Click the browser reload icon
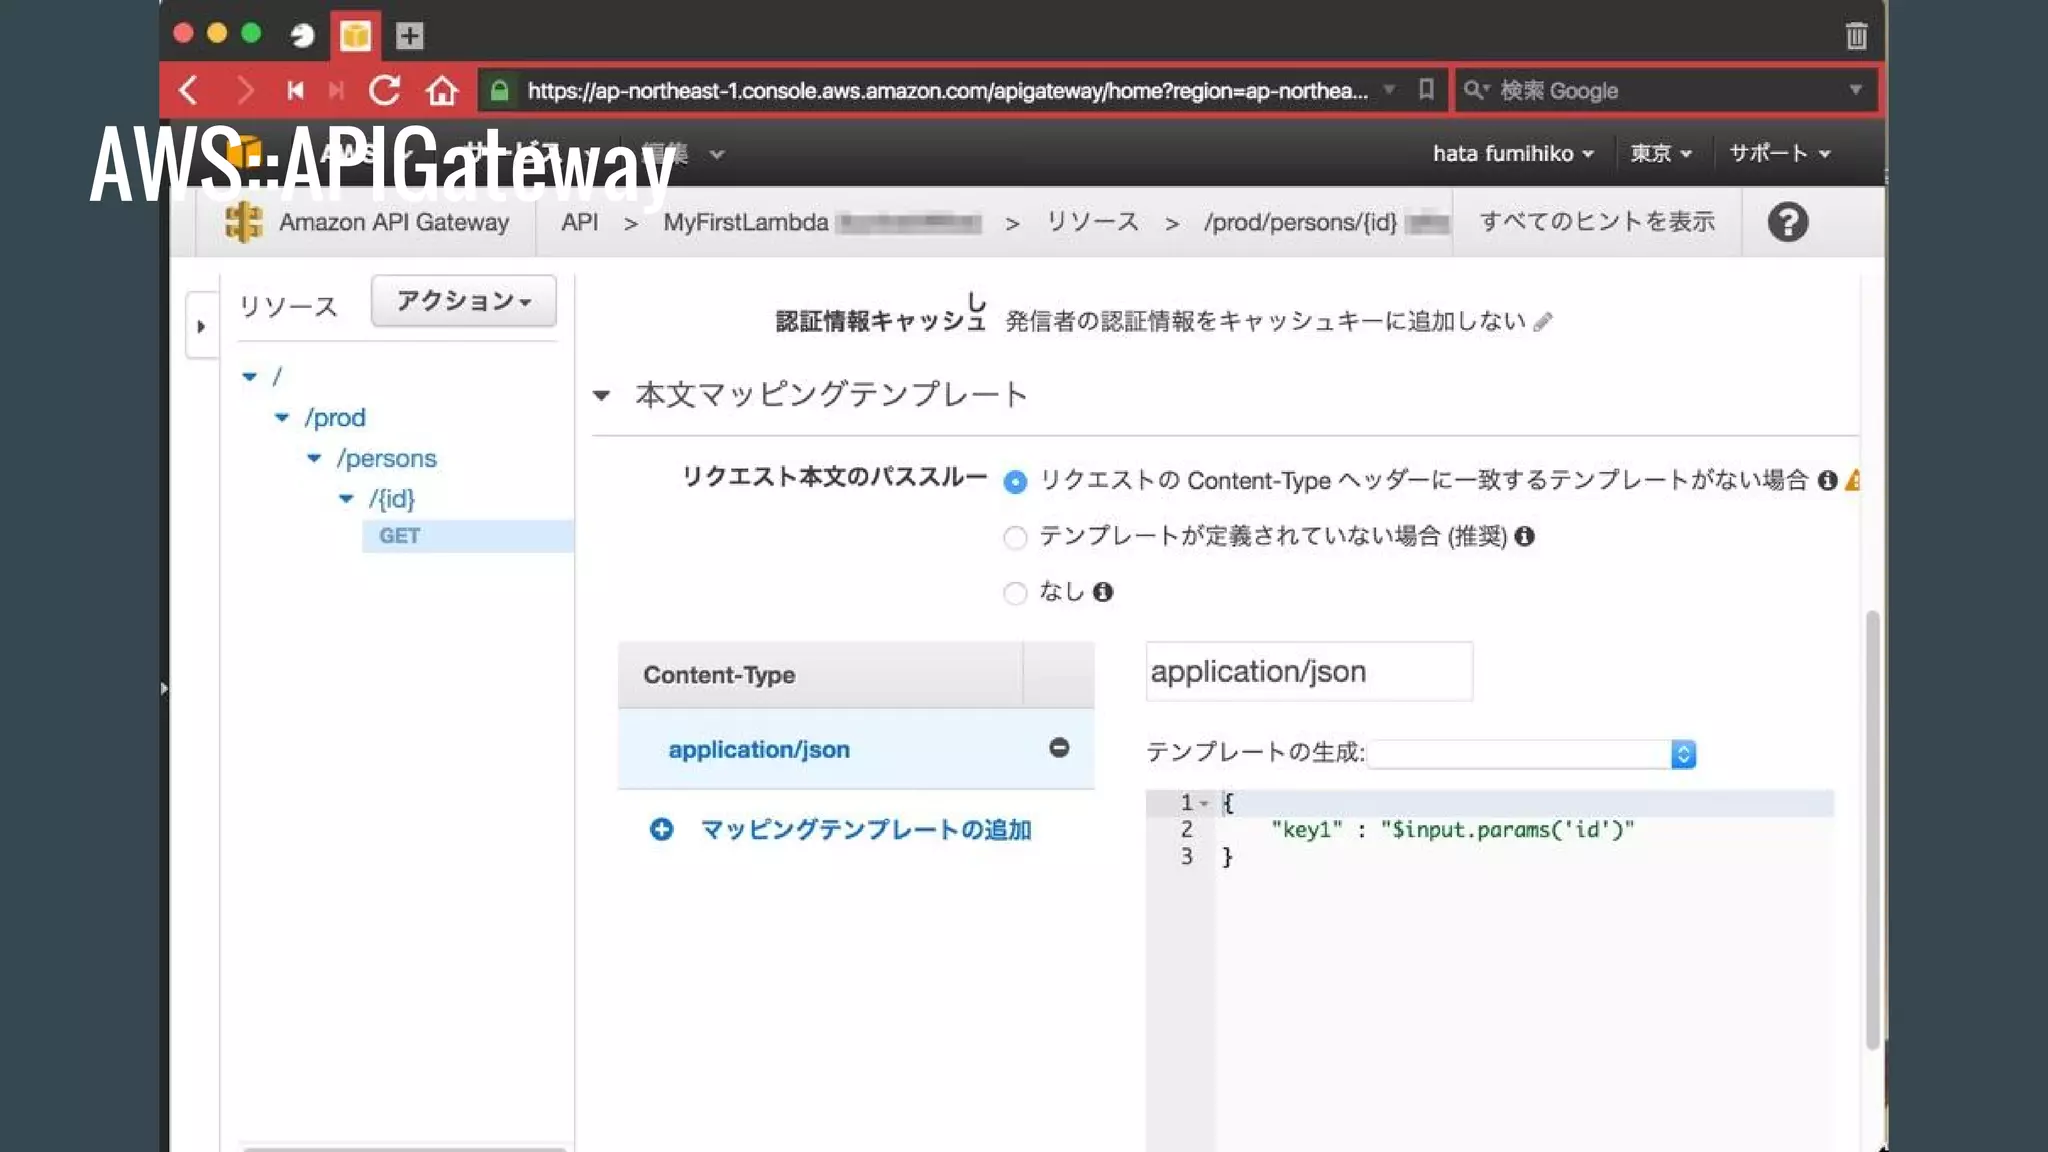Image resolution: width=2048 pixels, height=1152 pixels. (385, 90)
